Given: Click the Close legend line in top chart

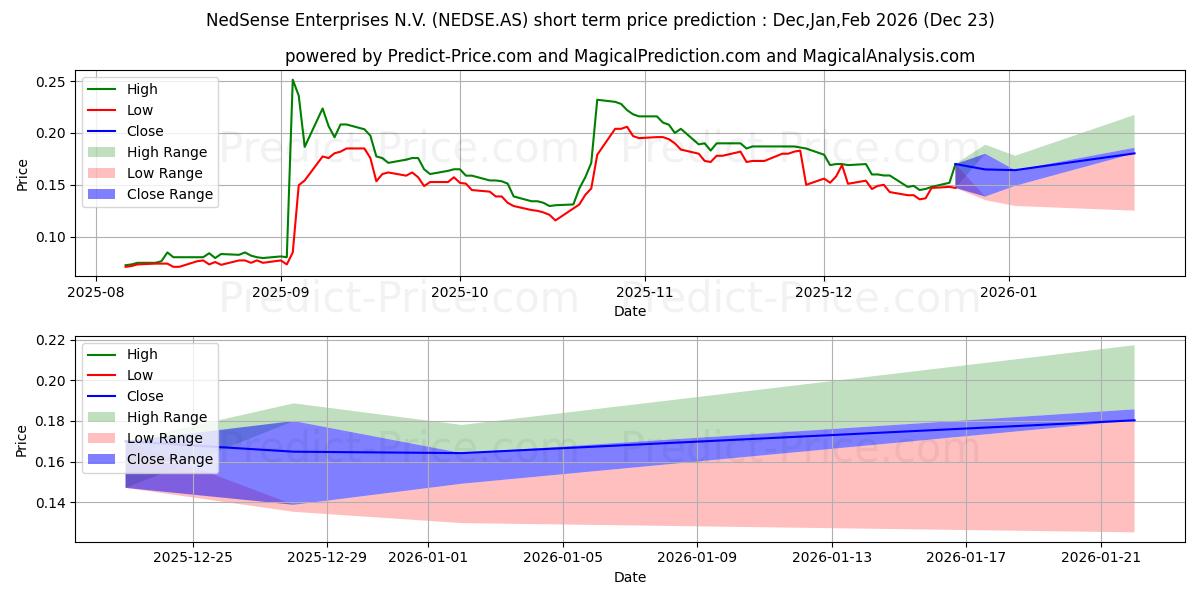Looking at the screenshot, I should pyautogui.click(x=104, y=131).
